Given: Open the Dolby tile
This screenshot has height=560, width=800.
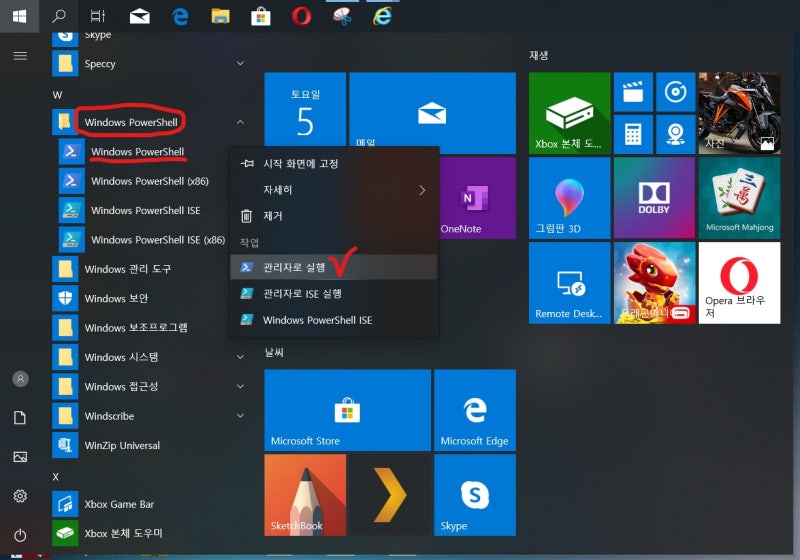Looking at the screenshot, I should [x=655, y=198].
